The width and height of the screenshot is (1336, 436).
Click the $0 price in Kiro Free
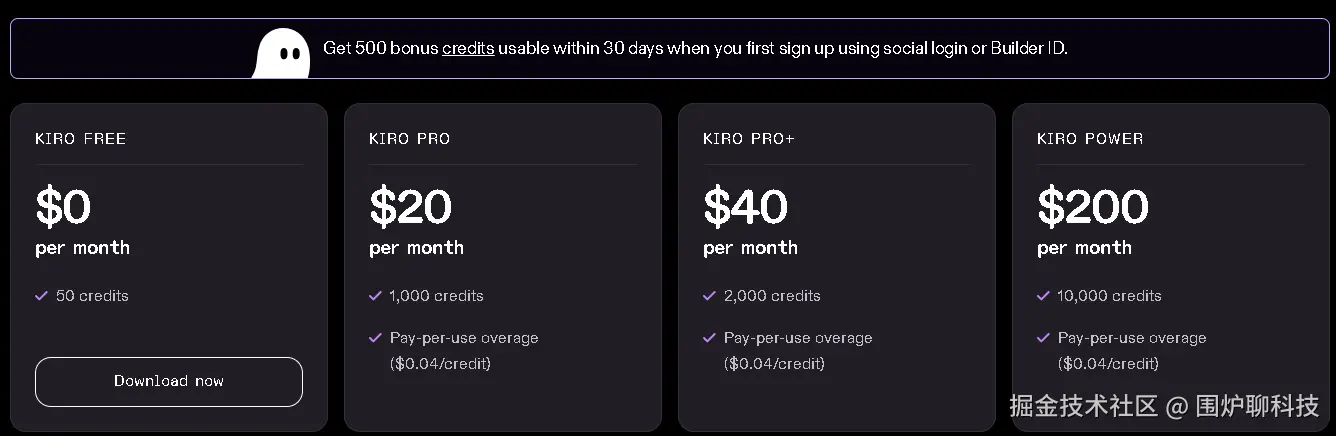pyautogui.click(x=63, y=206)
